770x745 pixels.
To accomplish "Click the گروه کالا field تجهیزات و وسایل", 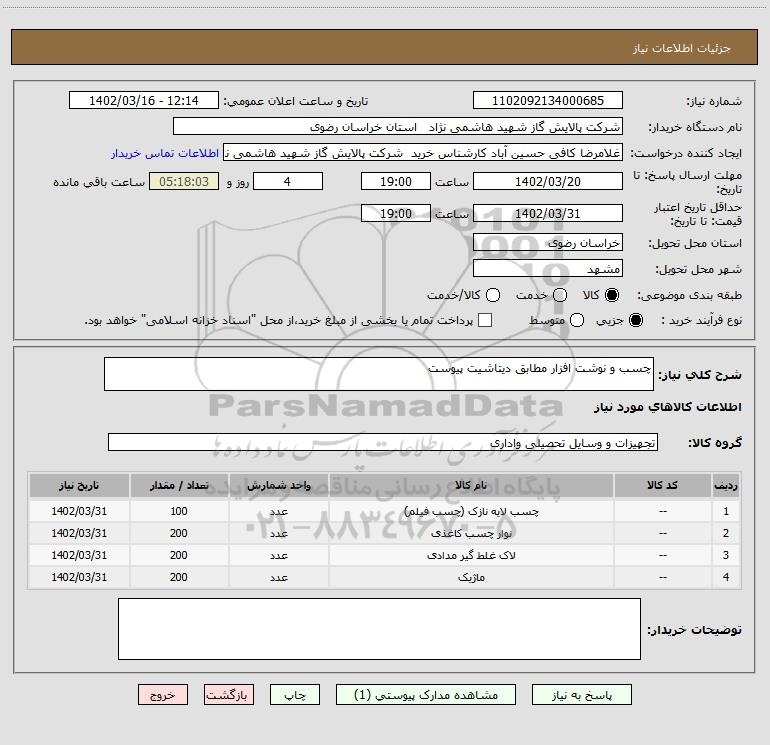I will click(x=383, y=442).
